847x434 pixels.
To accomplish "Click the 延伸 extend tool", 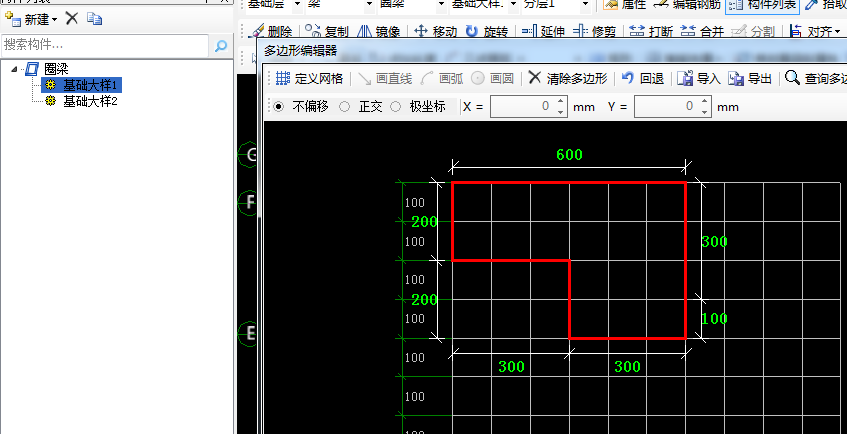I will pyautogui.click(x=544, y=31).
